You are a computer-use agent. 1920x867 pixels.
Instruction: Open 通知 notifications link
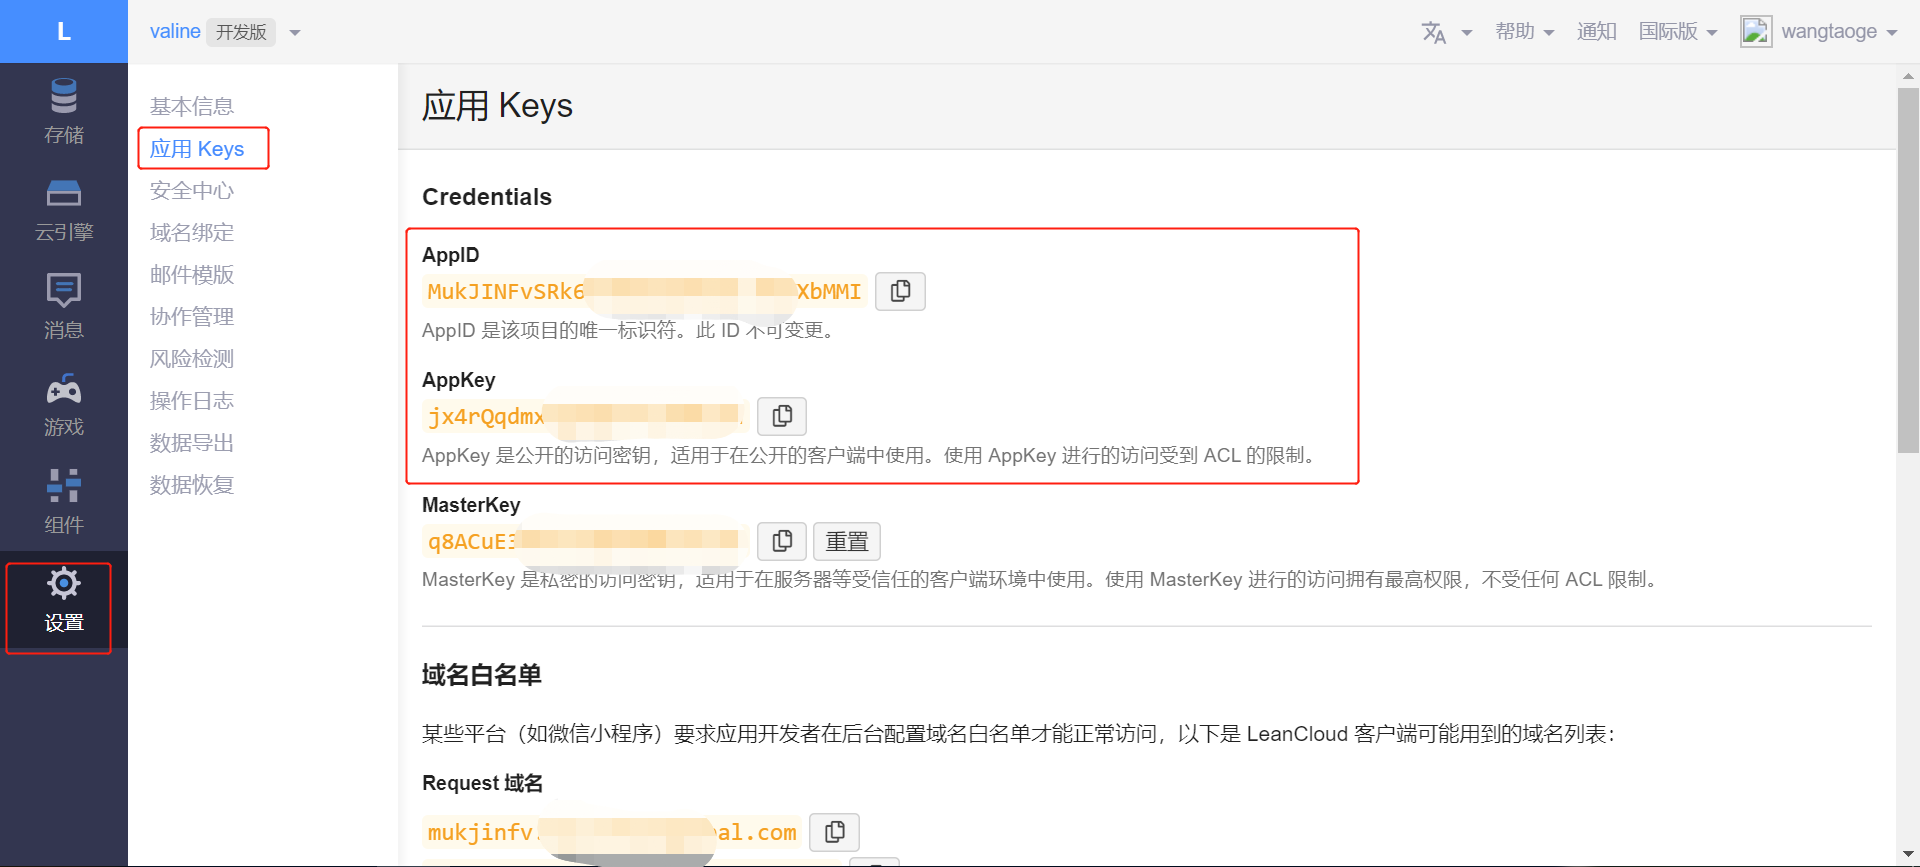click(1596, 32)
